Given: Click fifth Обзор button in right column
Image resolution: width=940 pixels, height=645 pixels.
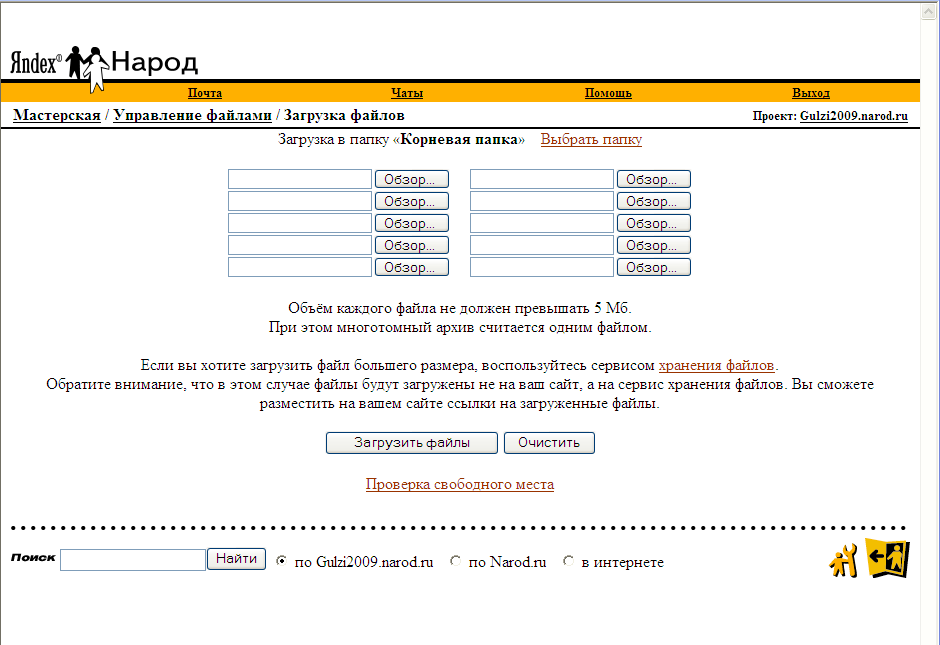Looking at the screenshot, I should click(x=654, y=267).
